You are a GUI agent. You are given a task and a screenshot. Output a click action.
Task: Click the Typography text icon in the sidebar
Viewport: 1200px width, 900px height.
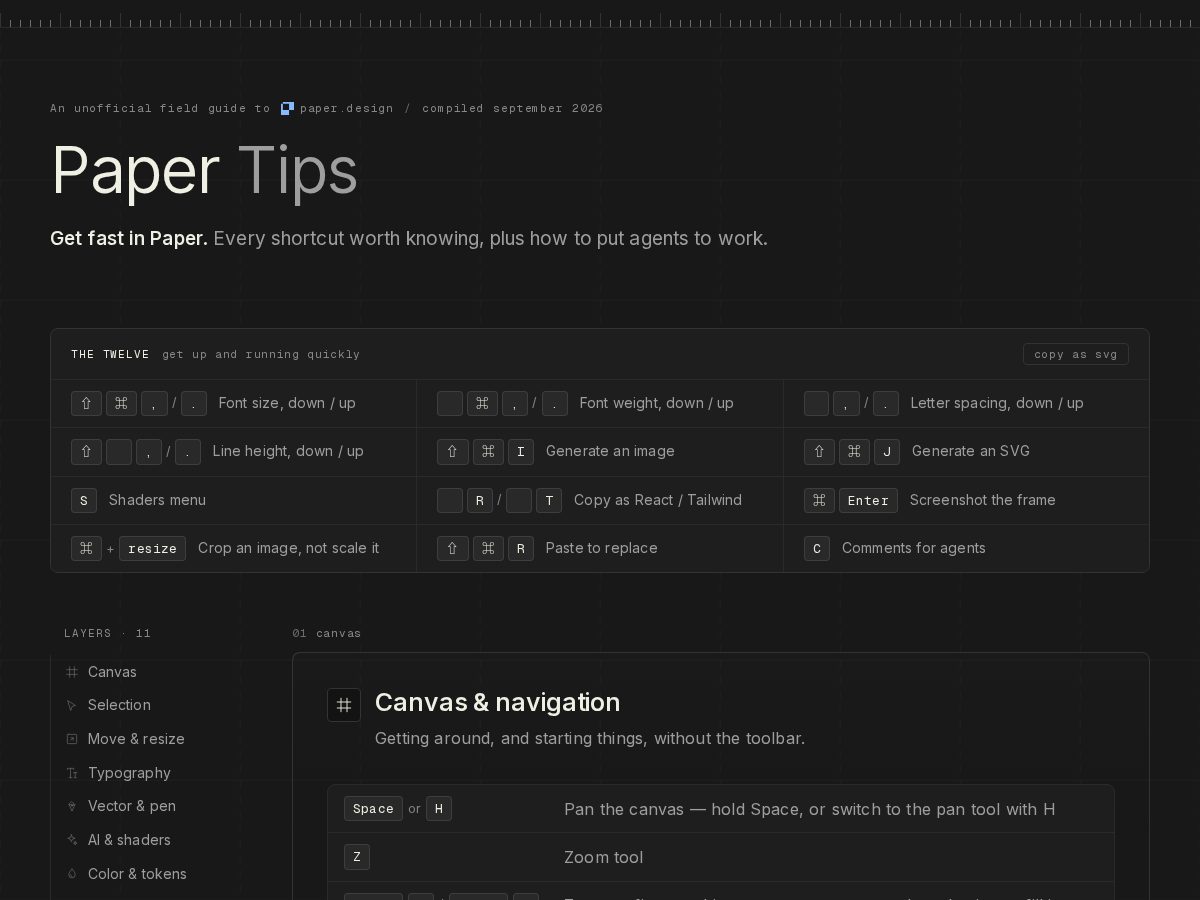[72, 773]
